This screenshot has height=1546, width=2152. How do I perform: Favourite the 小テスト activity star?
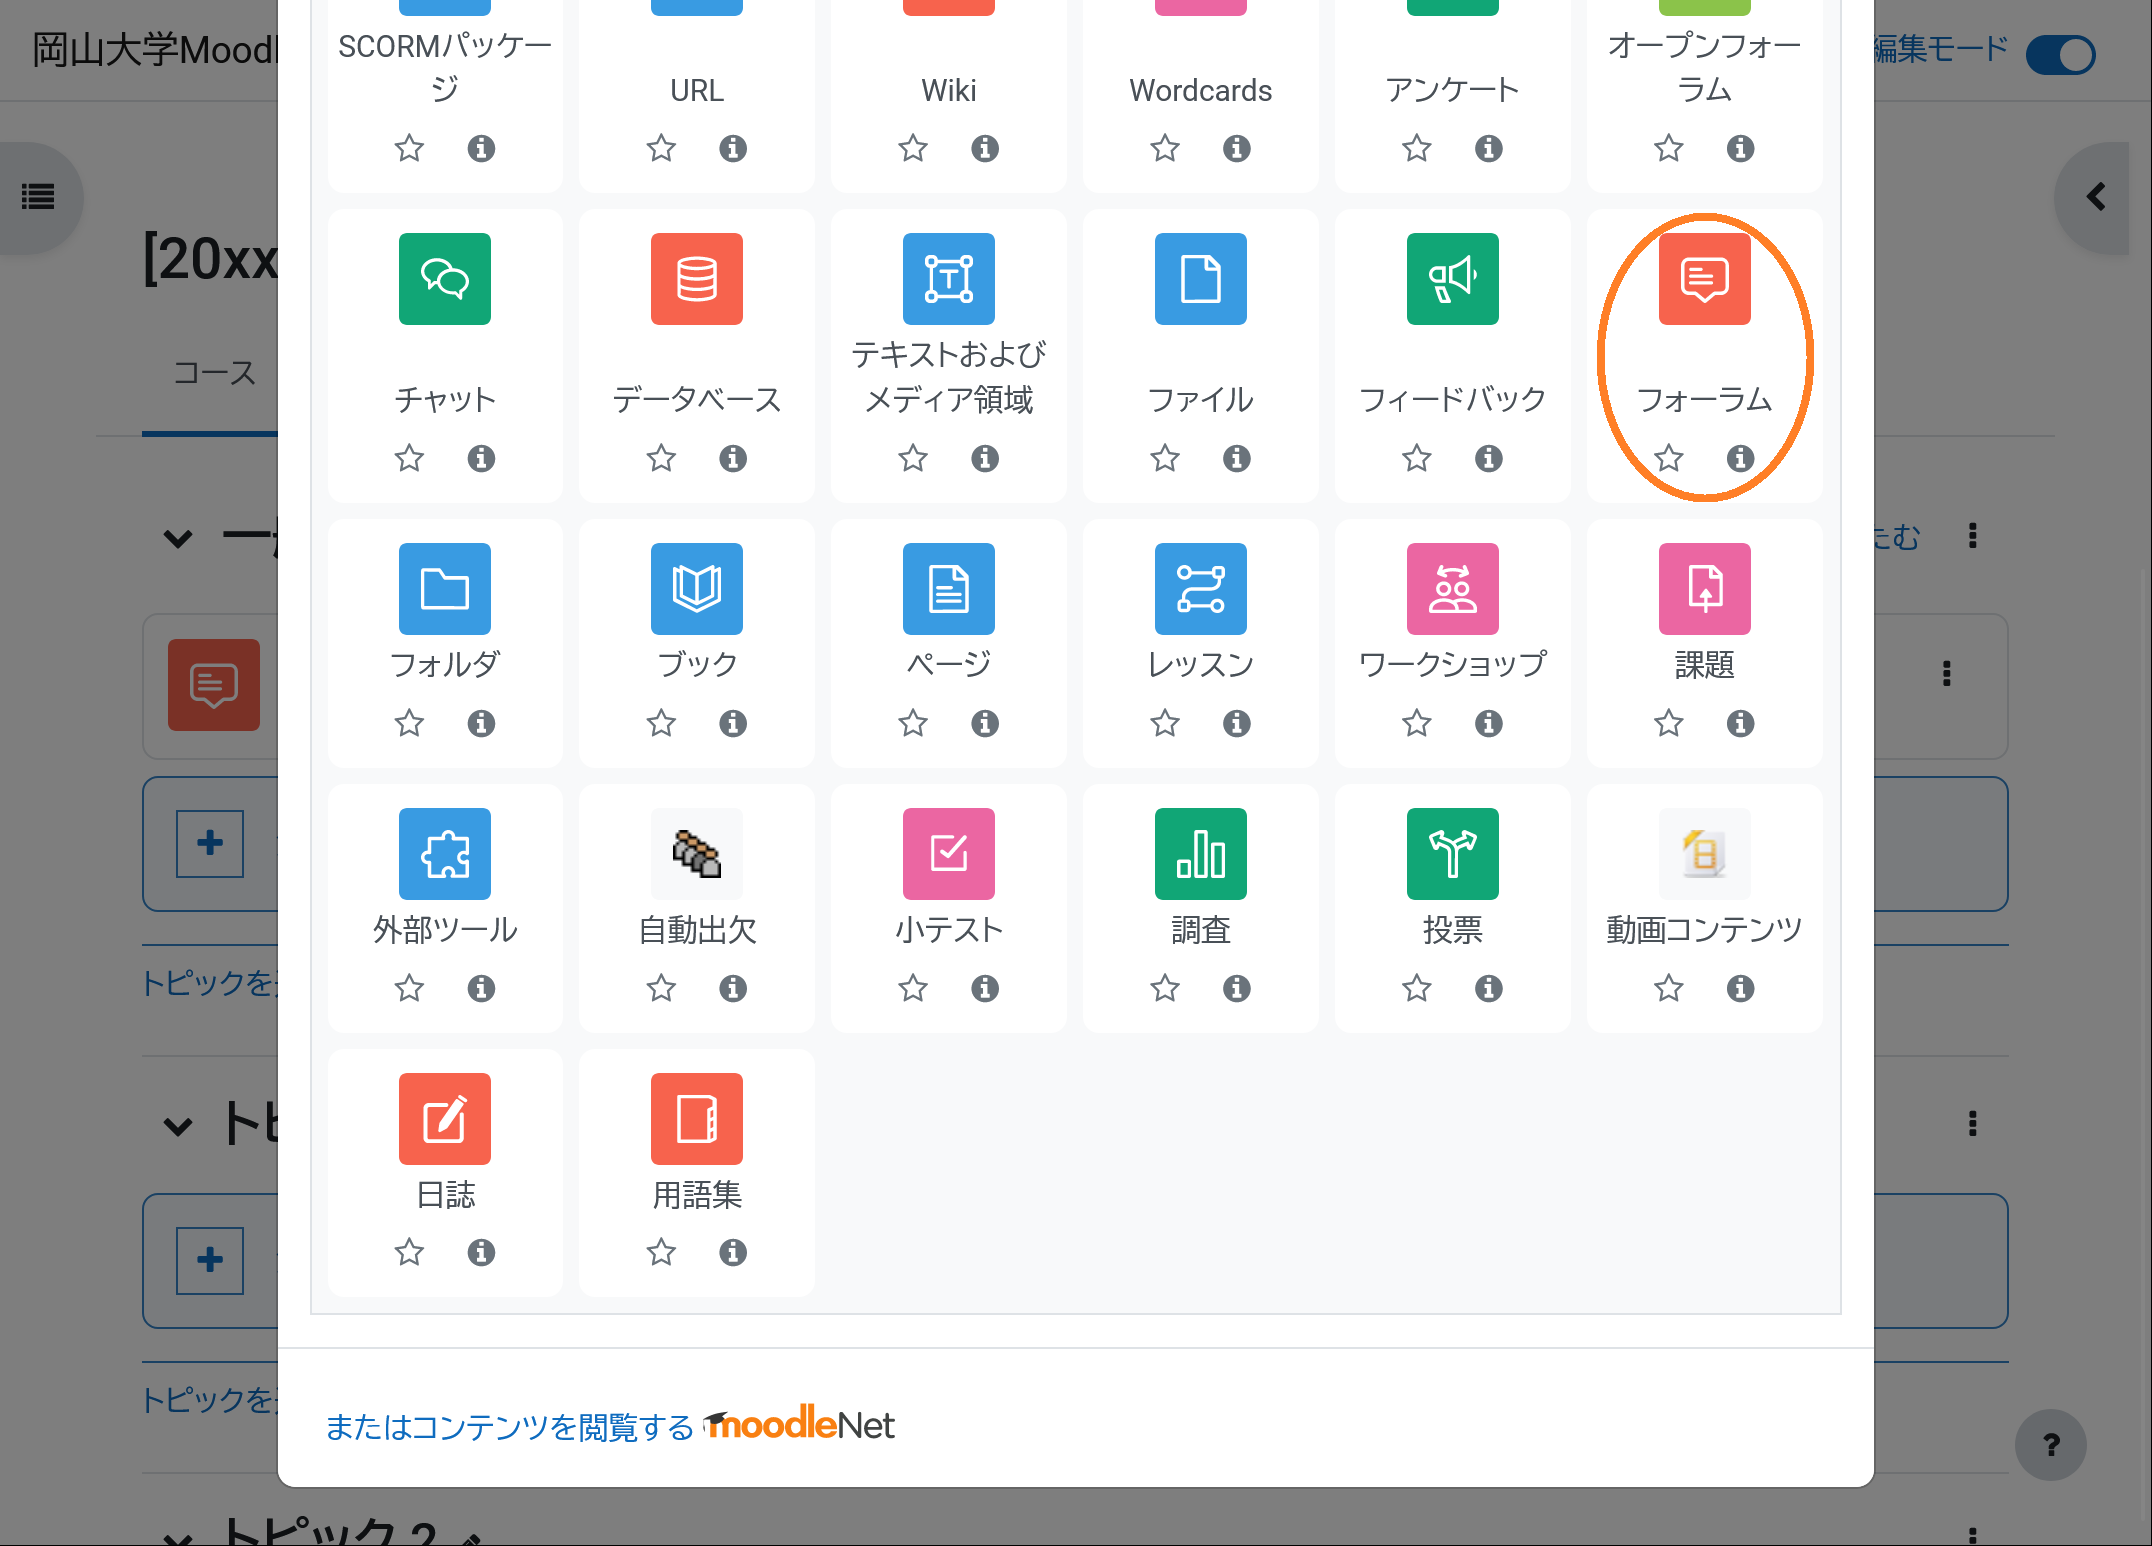point(913,988)
